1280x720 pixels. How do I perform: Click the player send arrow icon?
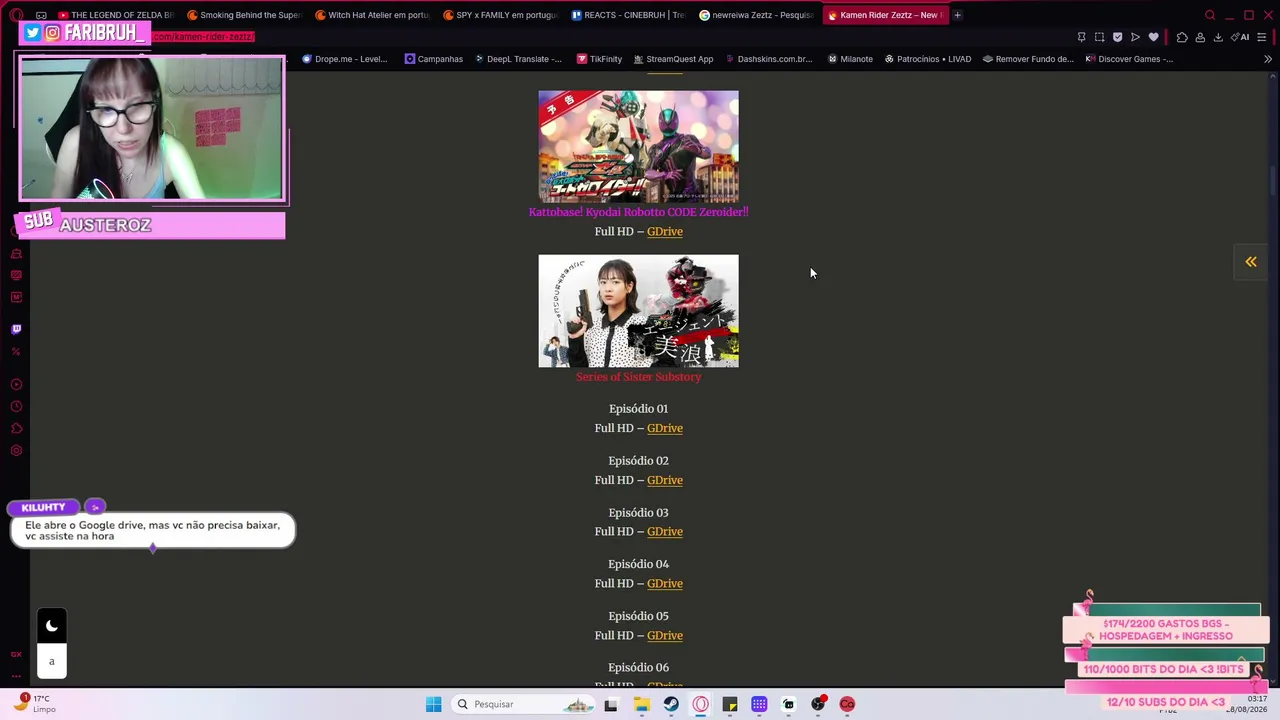tap(1135, 37)
